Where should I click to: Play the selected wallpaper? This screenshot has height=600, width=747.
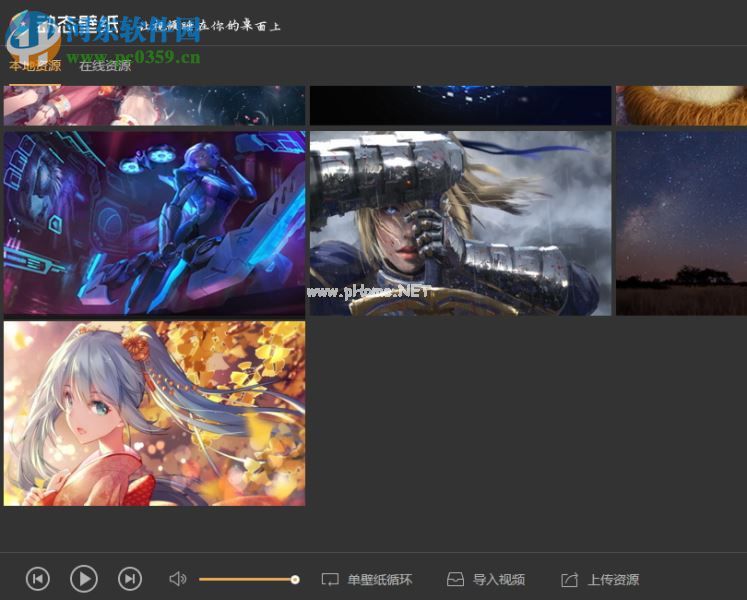(84, 579)
